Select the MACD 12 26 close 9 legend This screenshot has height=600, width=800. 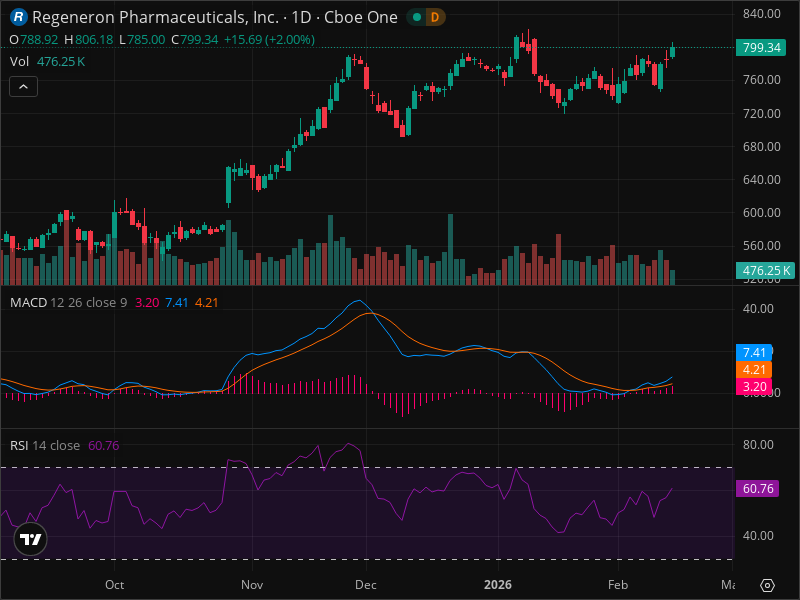click(68, 303)
